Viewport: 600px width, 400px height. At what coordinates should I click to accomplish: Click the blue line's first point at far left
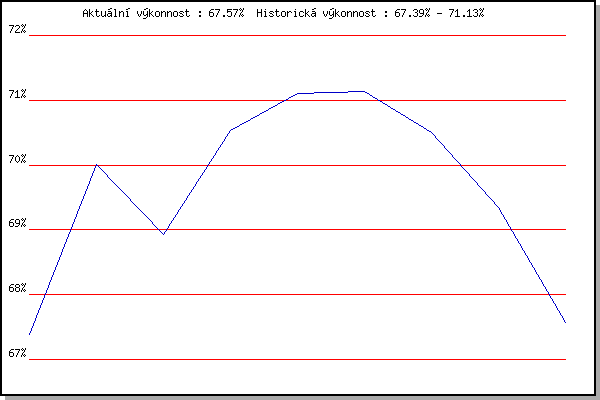click(x=30, y=334)
